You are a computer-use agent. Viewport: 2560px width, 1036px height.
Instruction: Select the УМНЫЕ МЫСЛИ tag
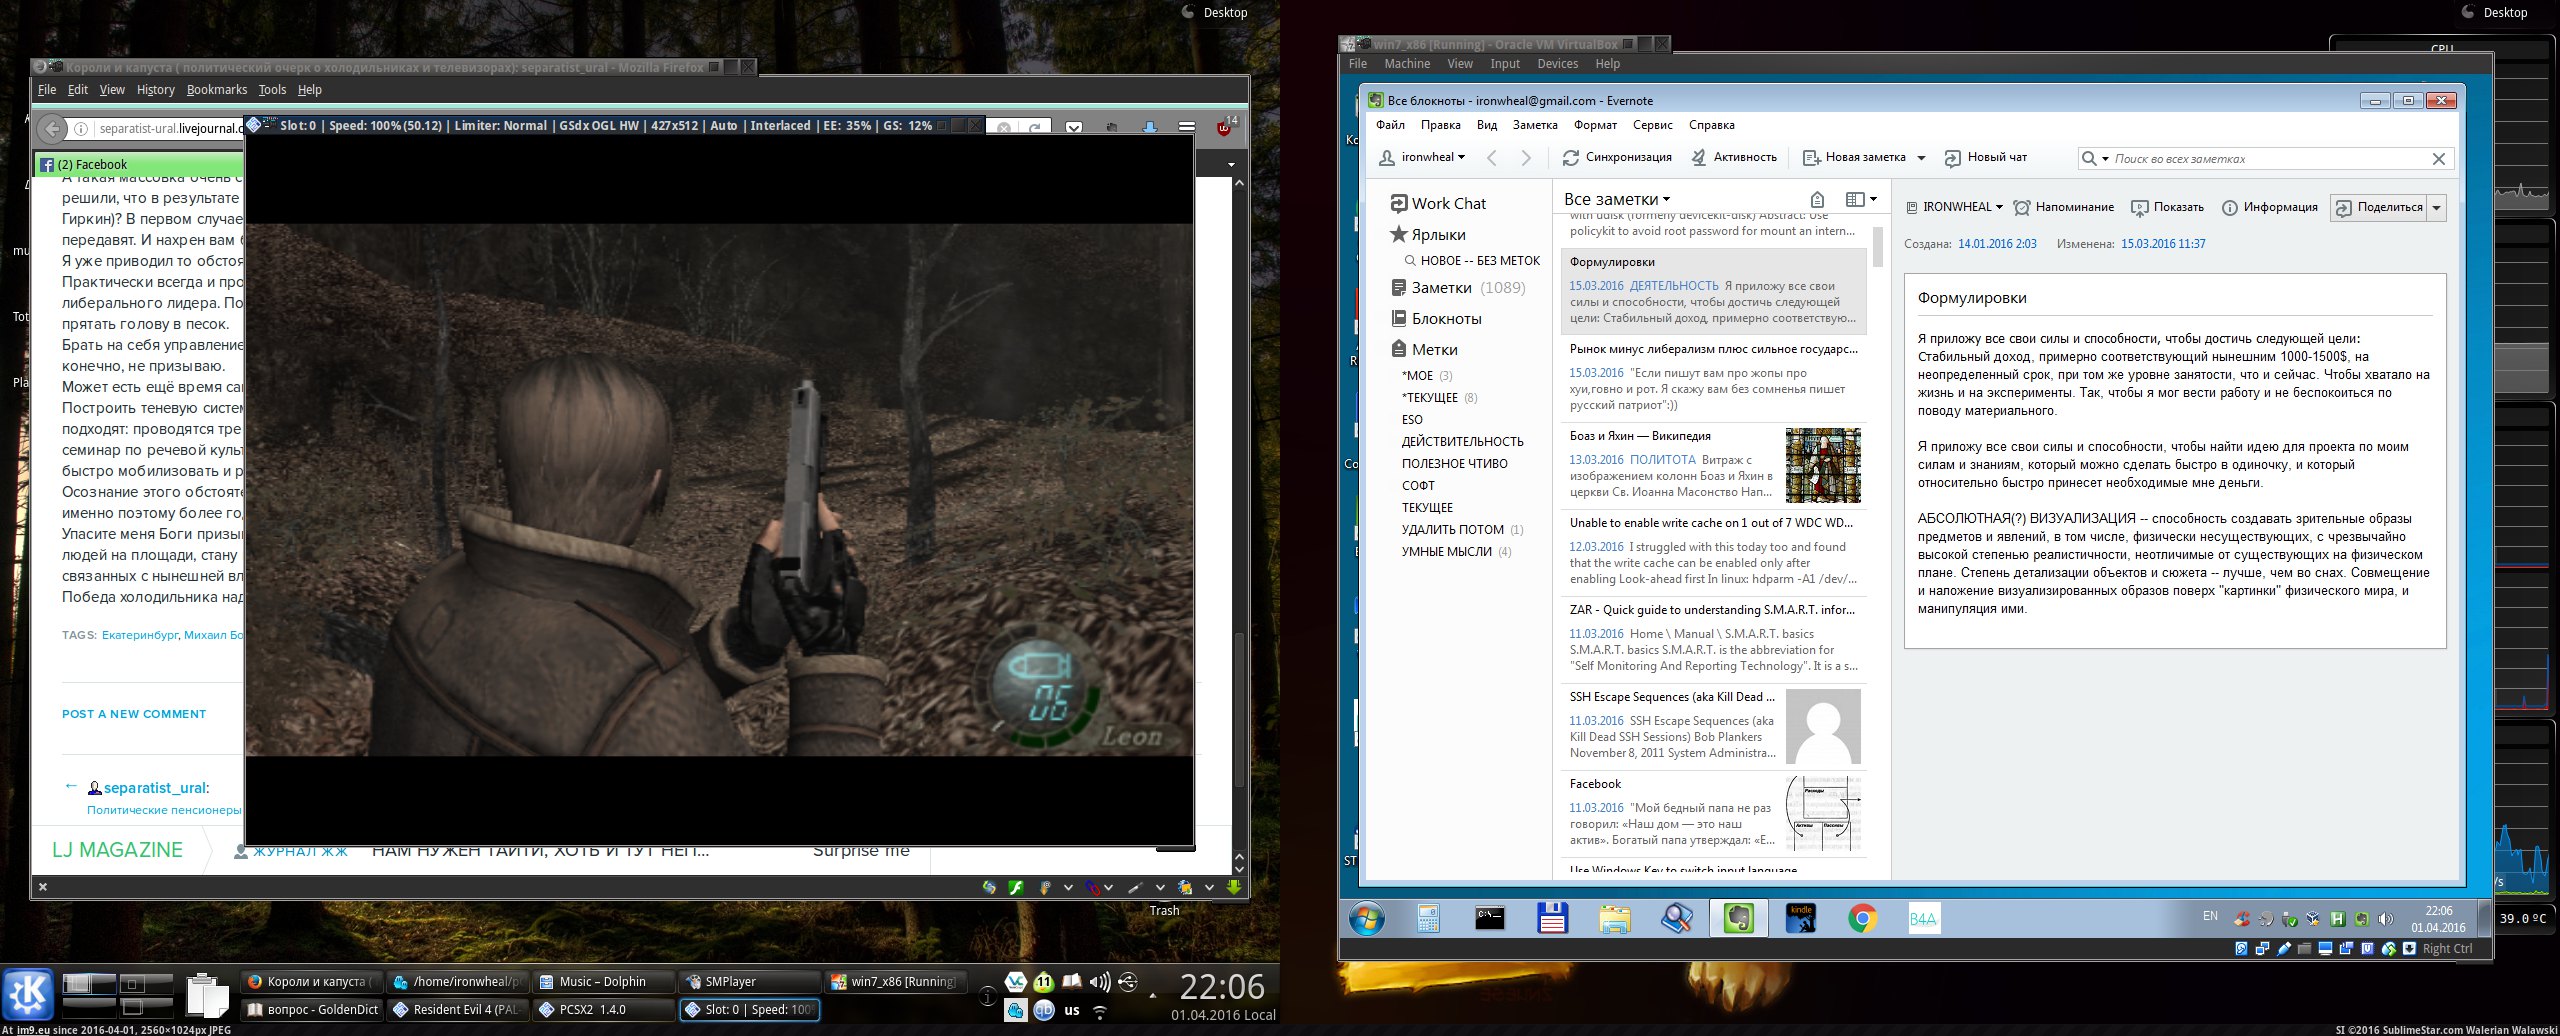coord(1456,552)
